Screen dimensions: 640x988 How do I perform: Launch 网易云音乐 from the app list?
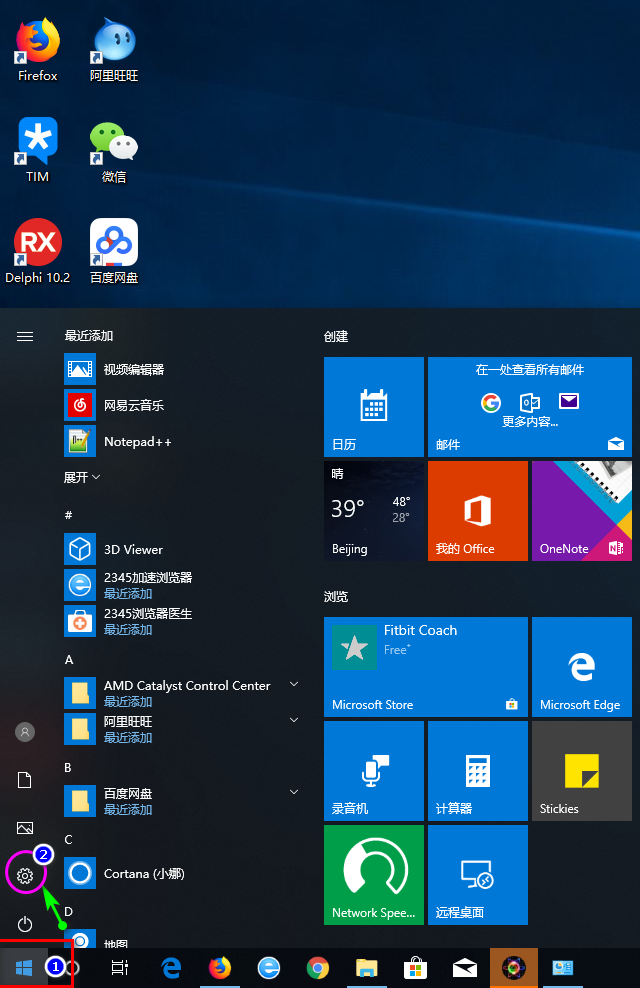click(x=183, y=405)
